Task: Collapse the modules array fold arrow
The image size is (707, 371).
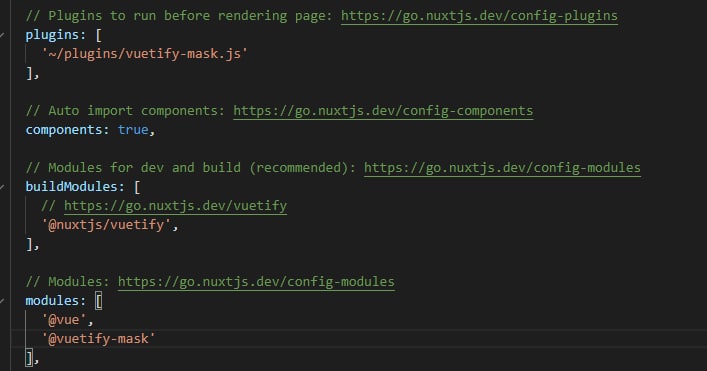Action: tap(2, 301)
